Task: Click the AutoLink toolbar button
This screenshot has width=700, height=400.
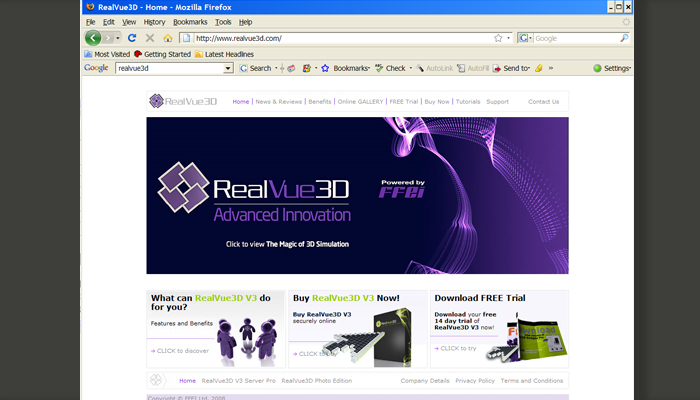Action: coord(434,68)
